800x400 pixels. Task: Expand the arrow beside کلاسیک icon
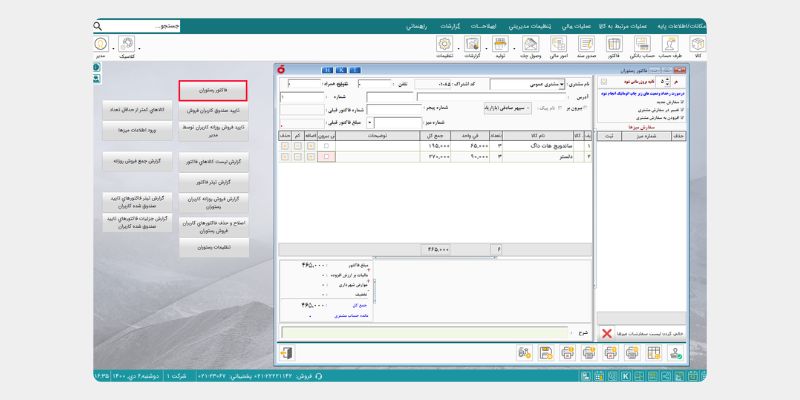click(139, 48)
